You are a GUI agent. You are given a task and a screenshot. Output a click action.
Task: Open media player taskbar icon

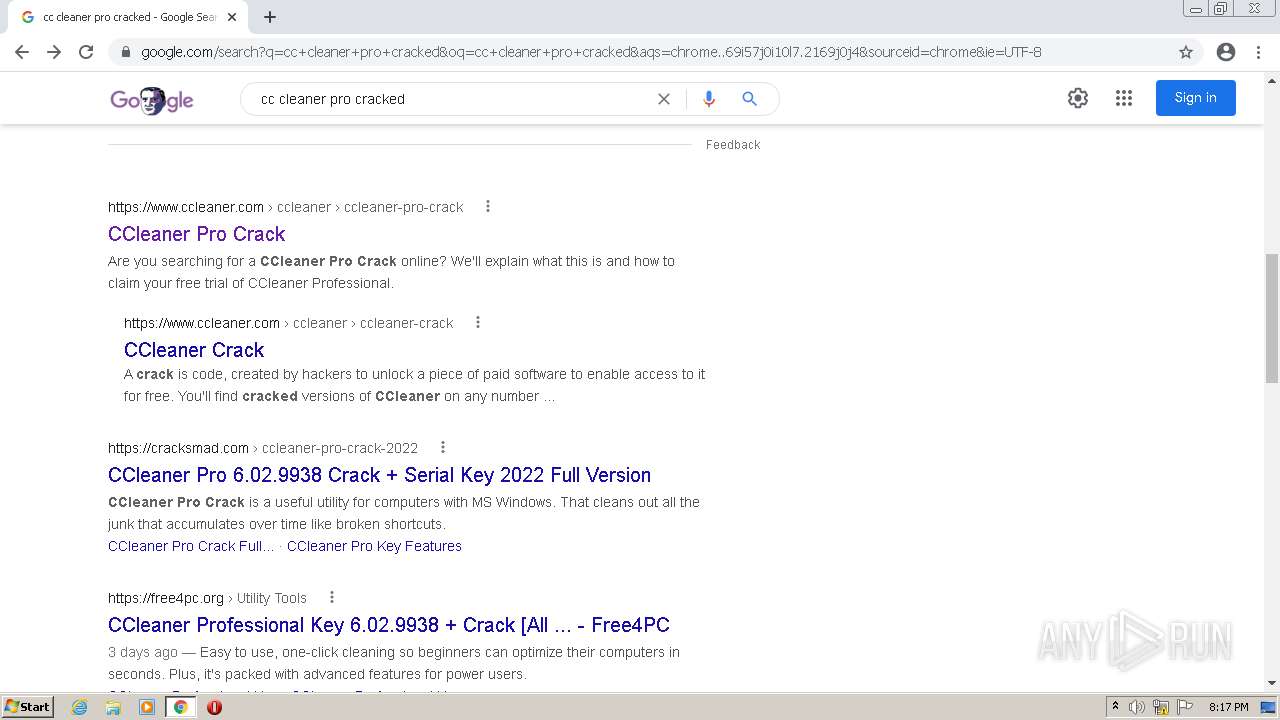[147, 707]
